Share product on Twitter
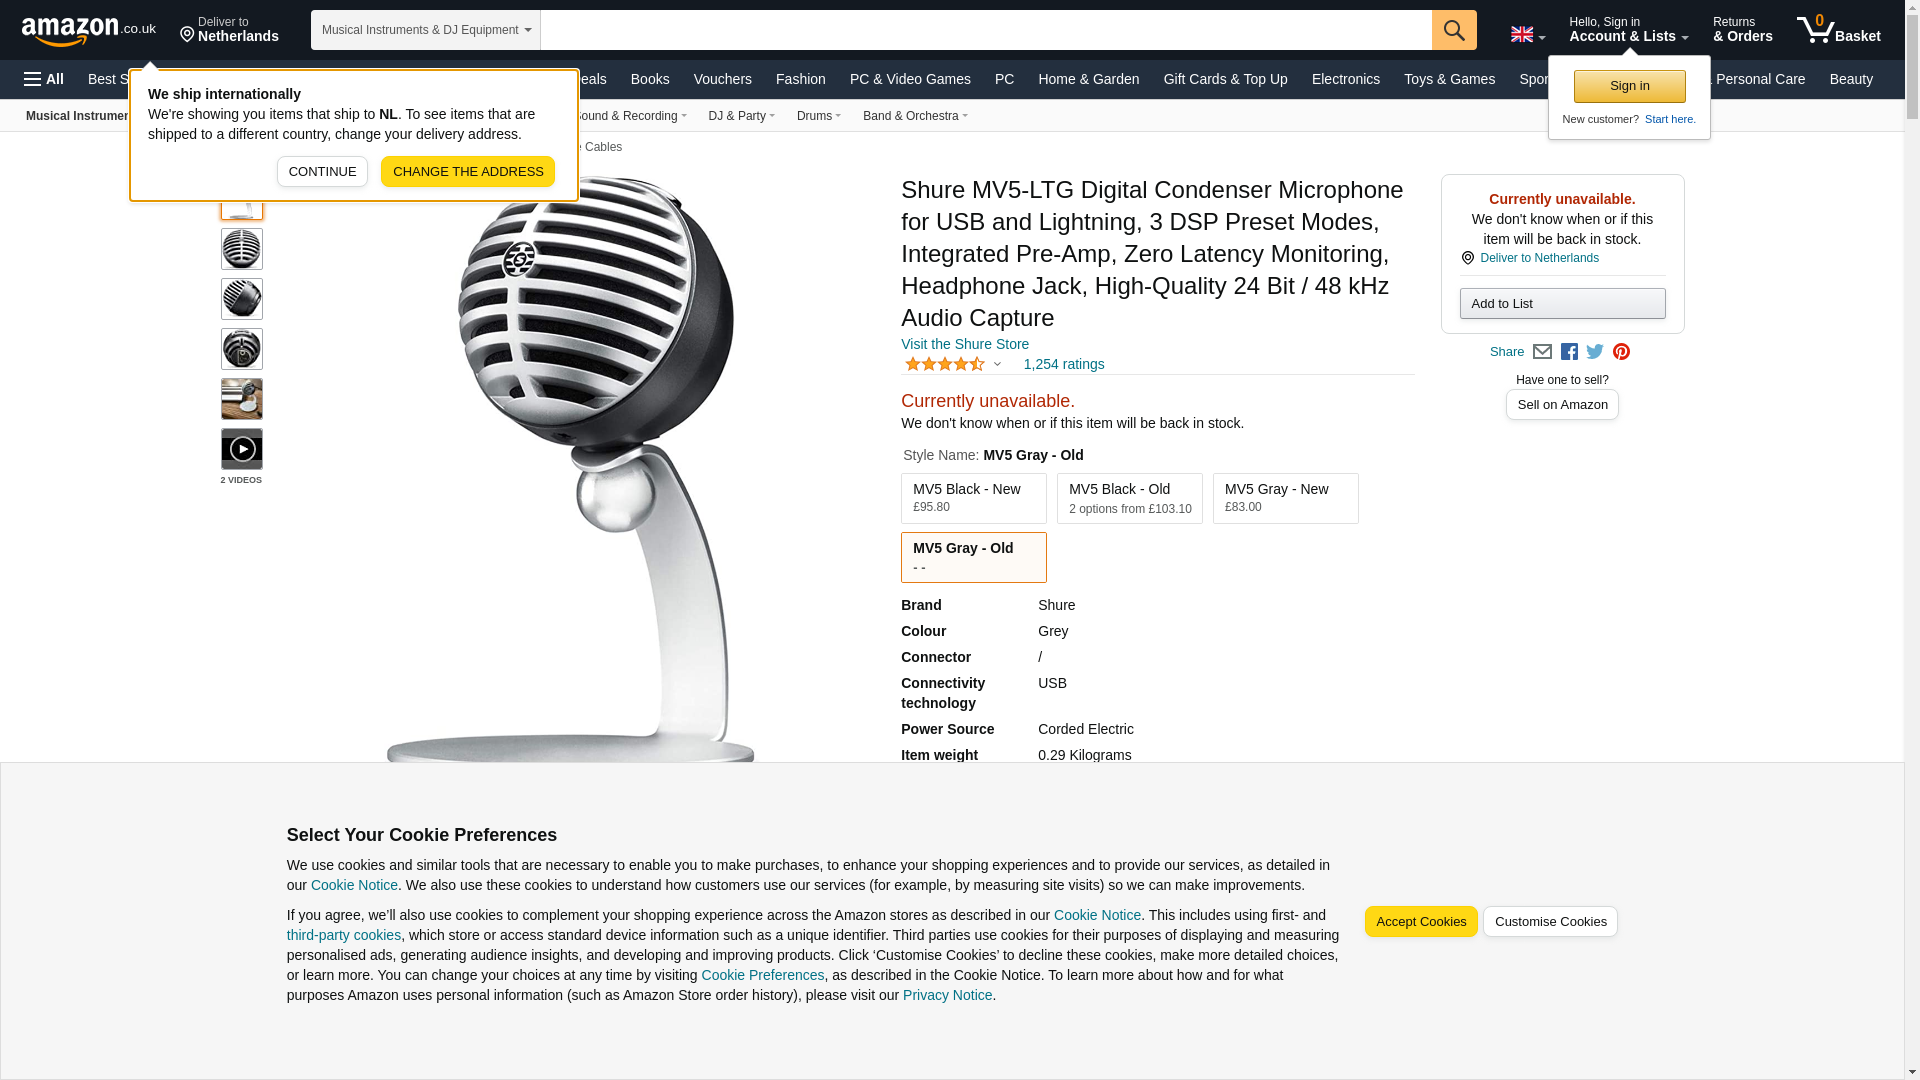 (1595, 352)
